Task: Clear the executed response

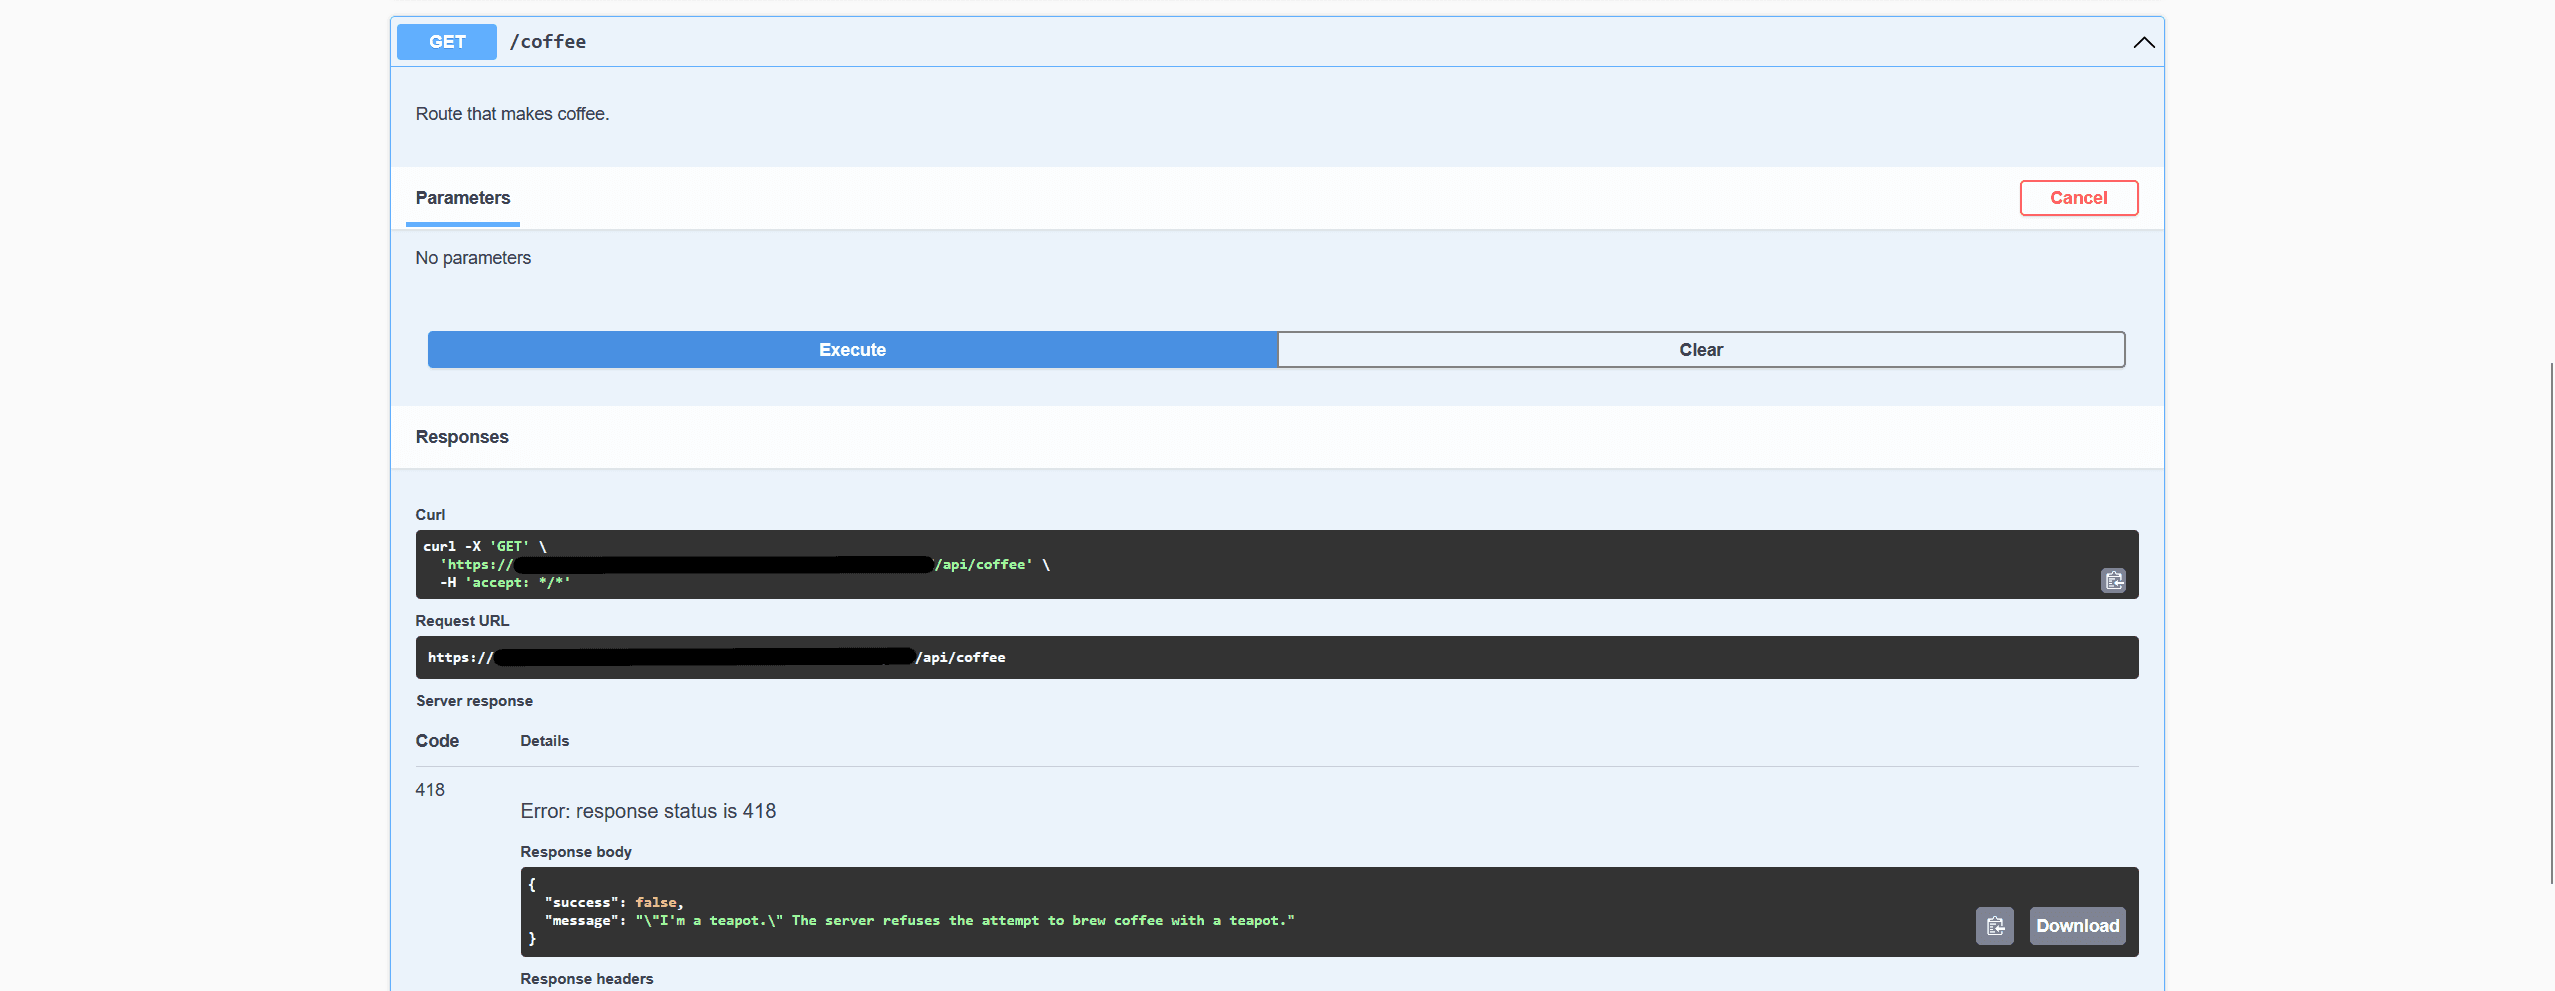Action: click(1700, 350)
